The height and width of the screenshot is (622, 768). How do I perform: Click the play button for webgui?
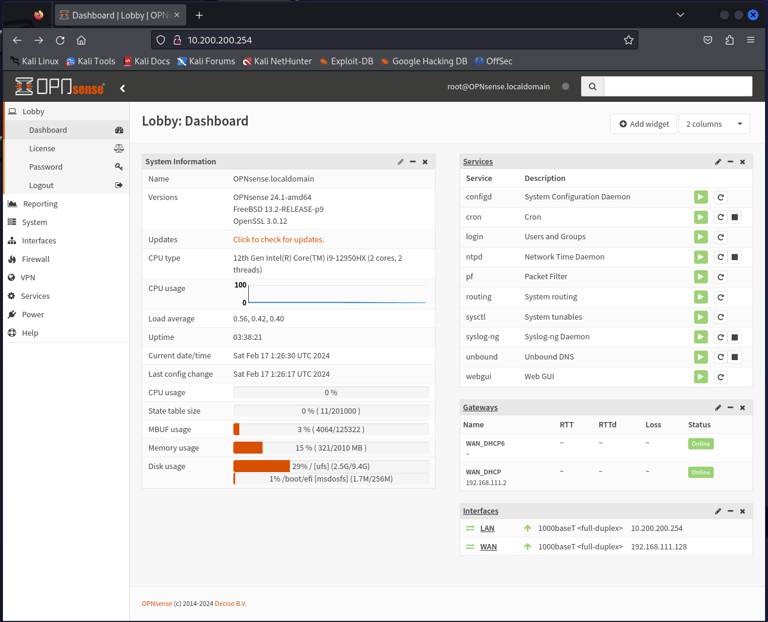700,377
